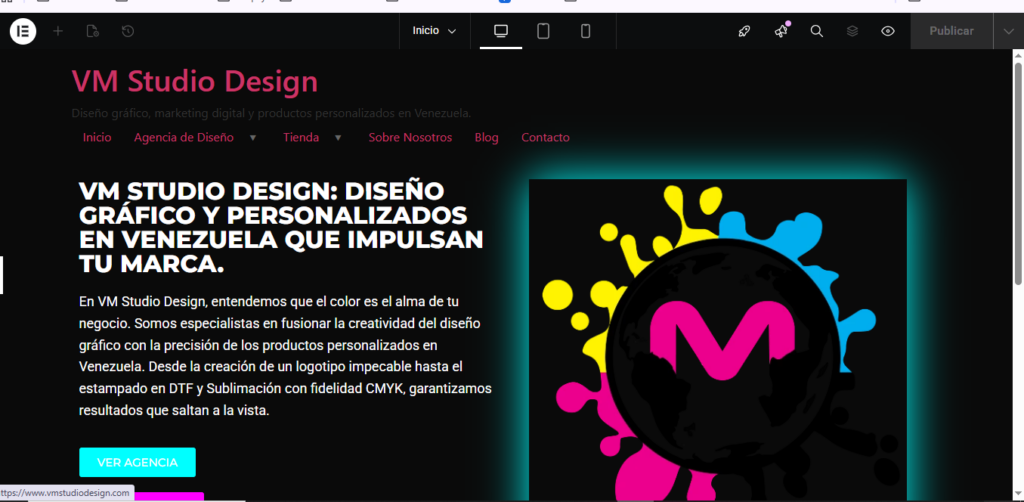Select the paragraph starting 'En VM Studio Design'
1024x502 pixels.
click(x=285, y=356)
